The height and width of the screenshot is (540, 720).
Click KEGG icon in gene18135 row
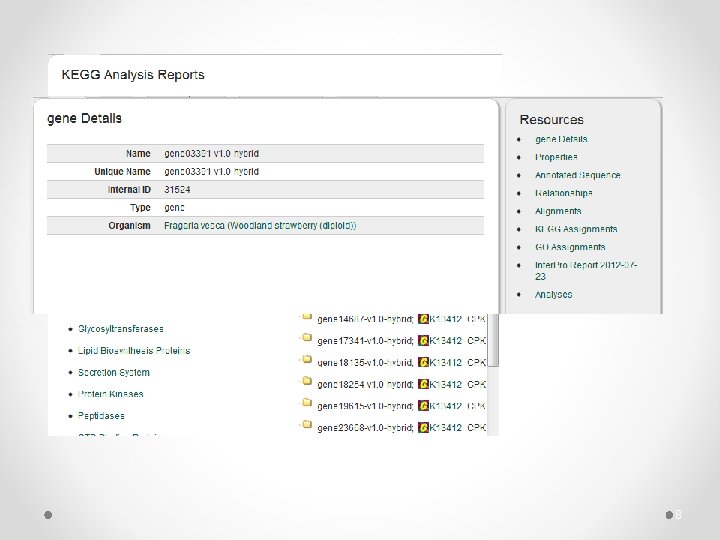click(x=423, y=362)
